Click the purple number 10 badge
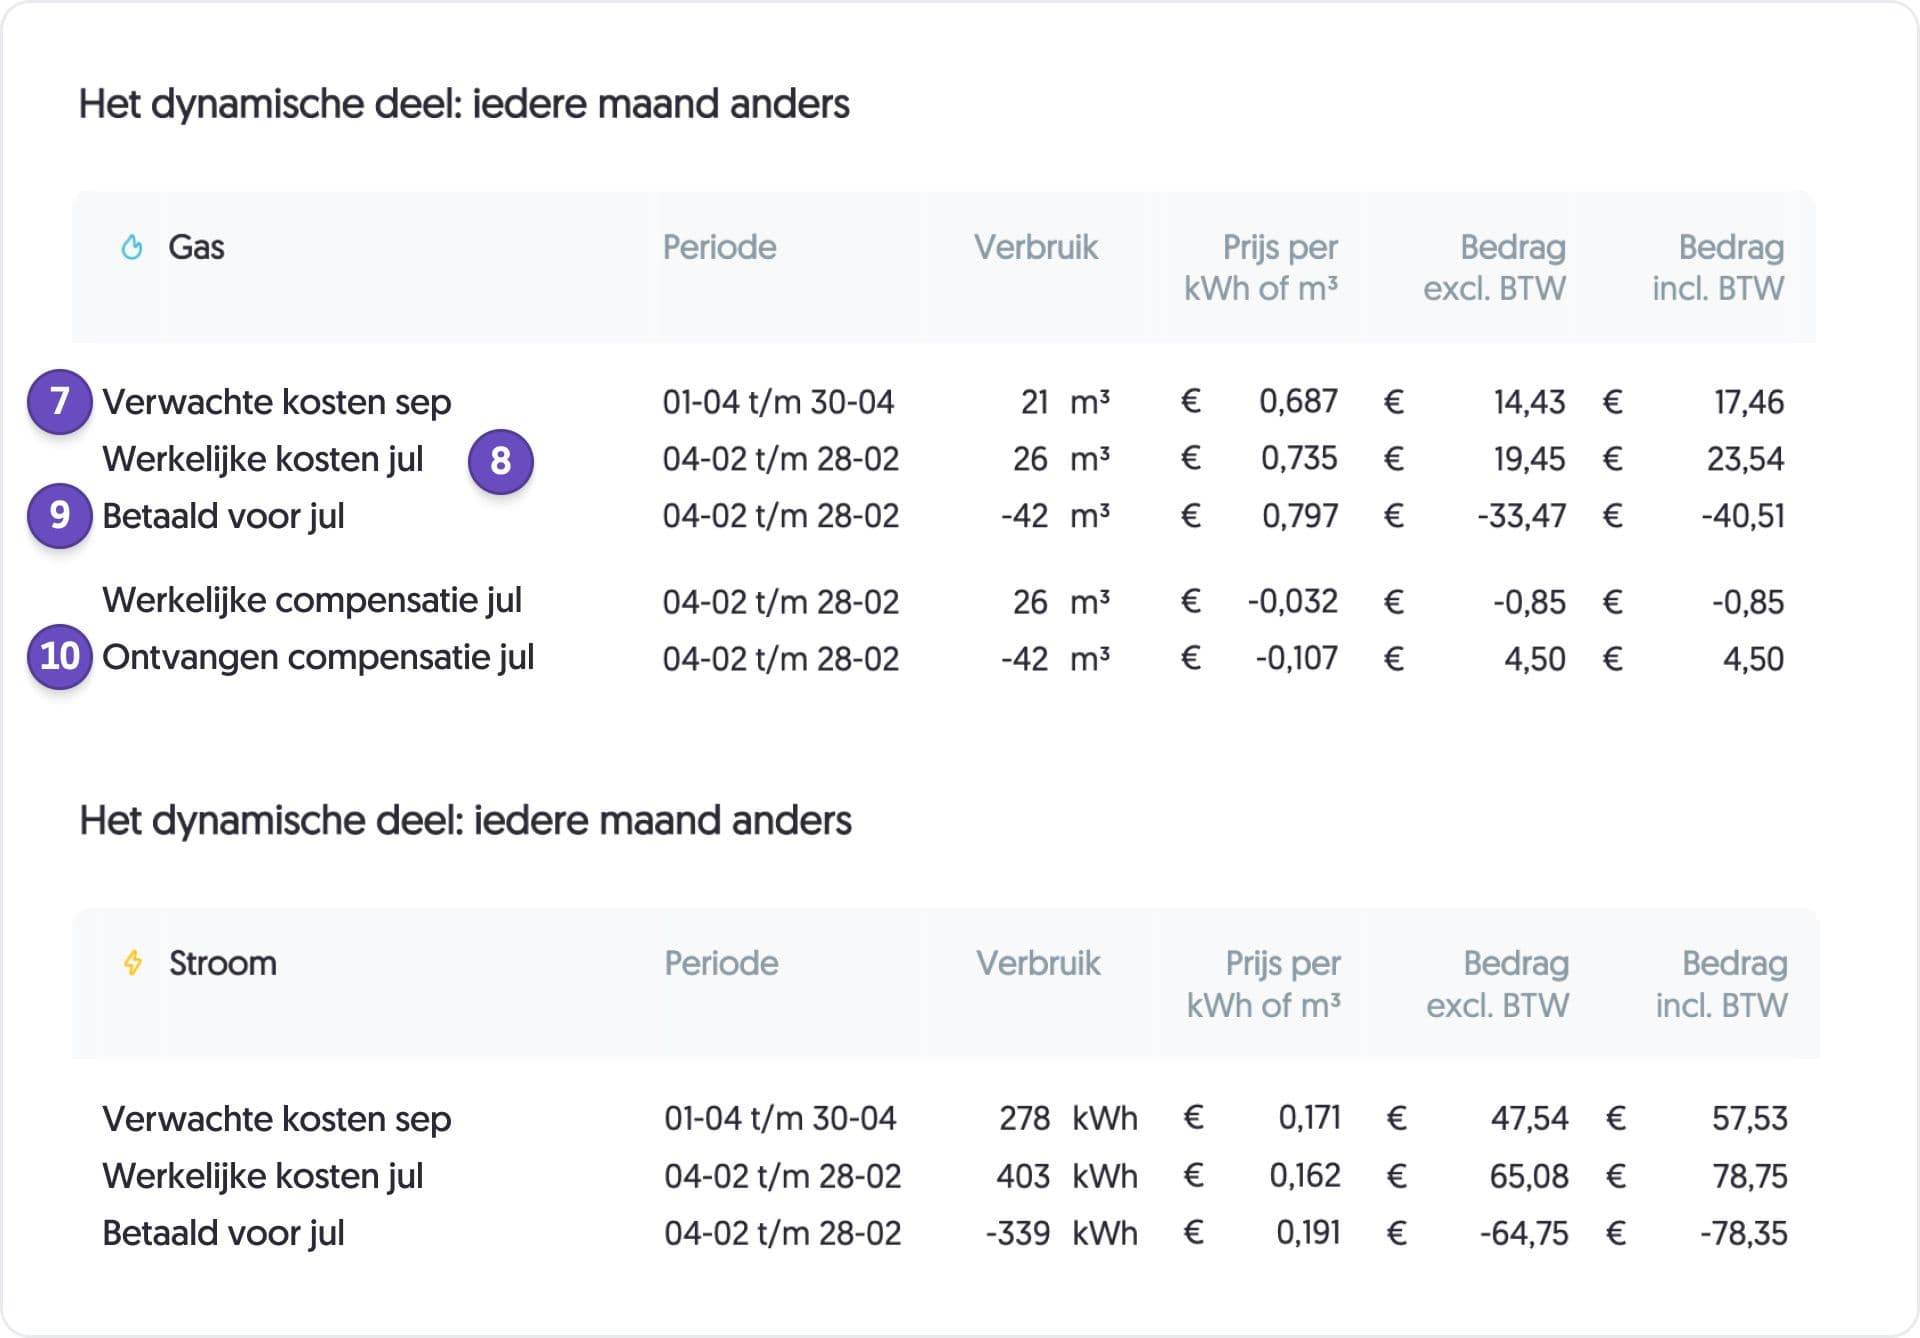Viewport: 1920px width, 1338px height. coord(59,657)
